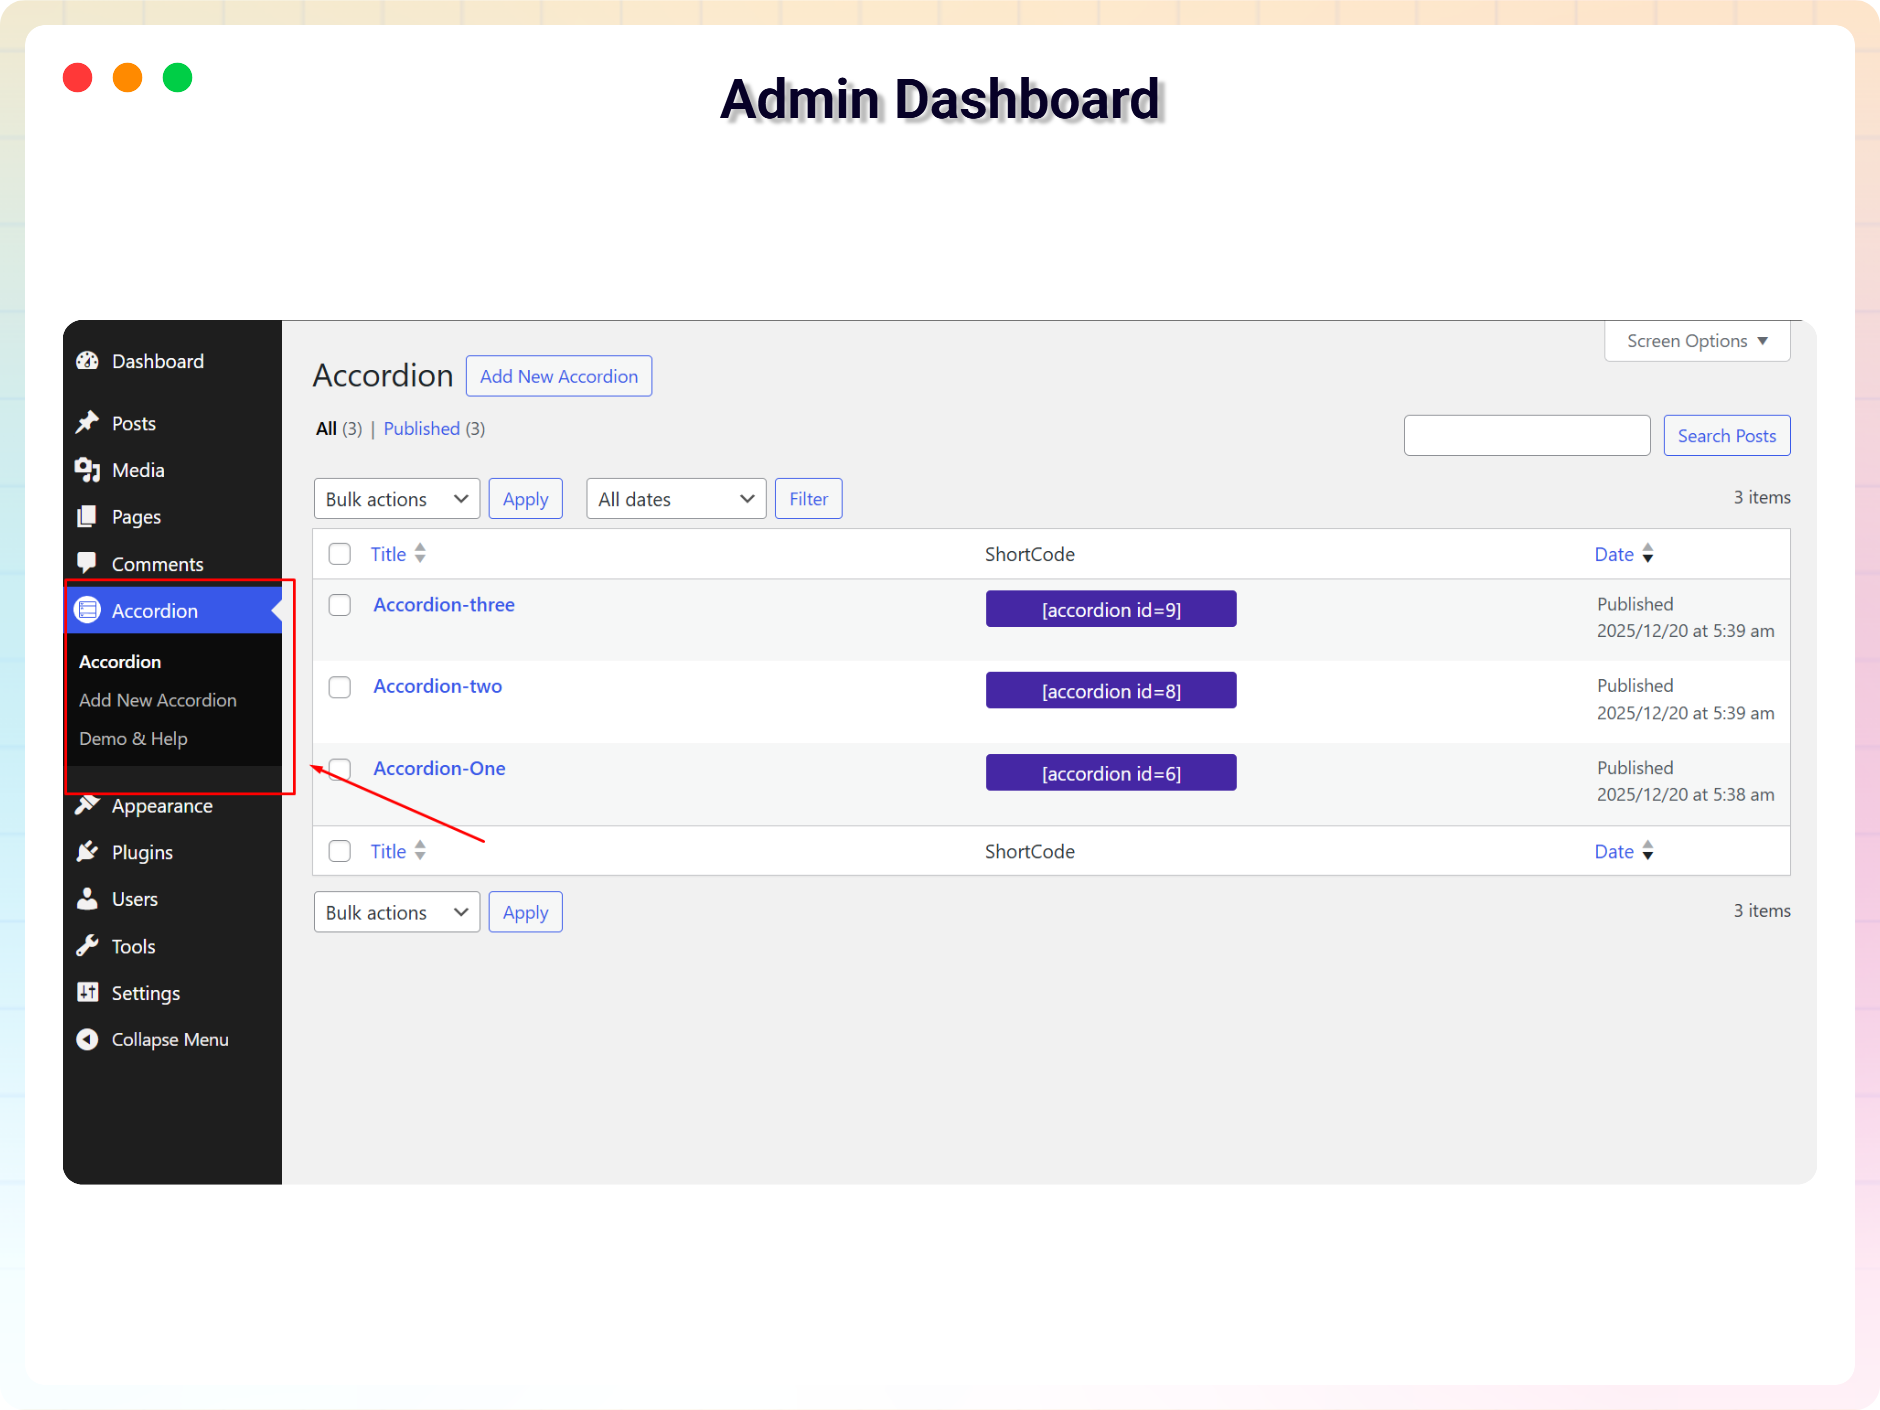Image resolution: width=1880 pixels, height=1410 pixels.
Task: Toggle the select-all checkbox in table header
Action: pyautogui.click(x=340, y=554)
